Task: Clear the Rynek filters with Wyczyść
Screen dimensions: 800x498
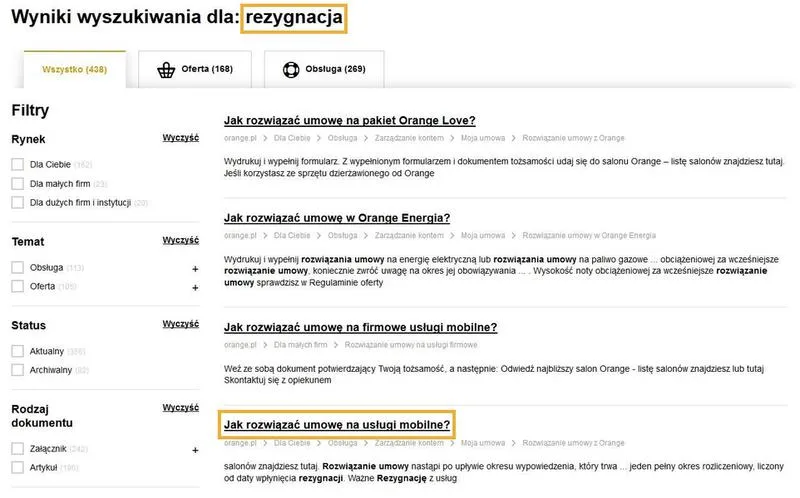Action: pyautogui.click(x=181, y=138)
